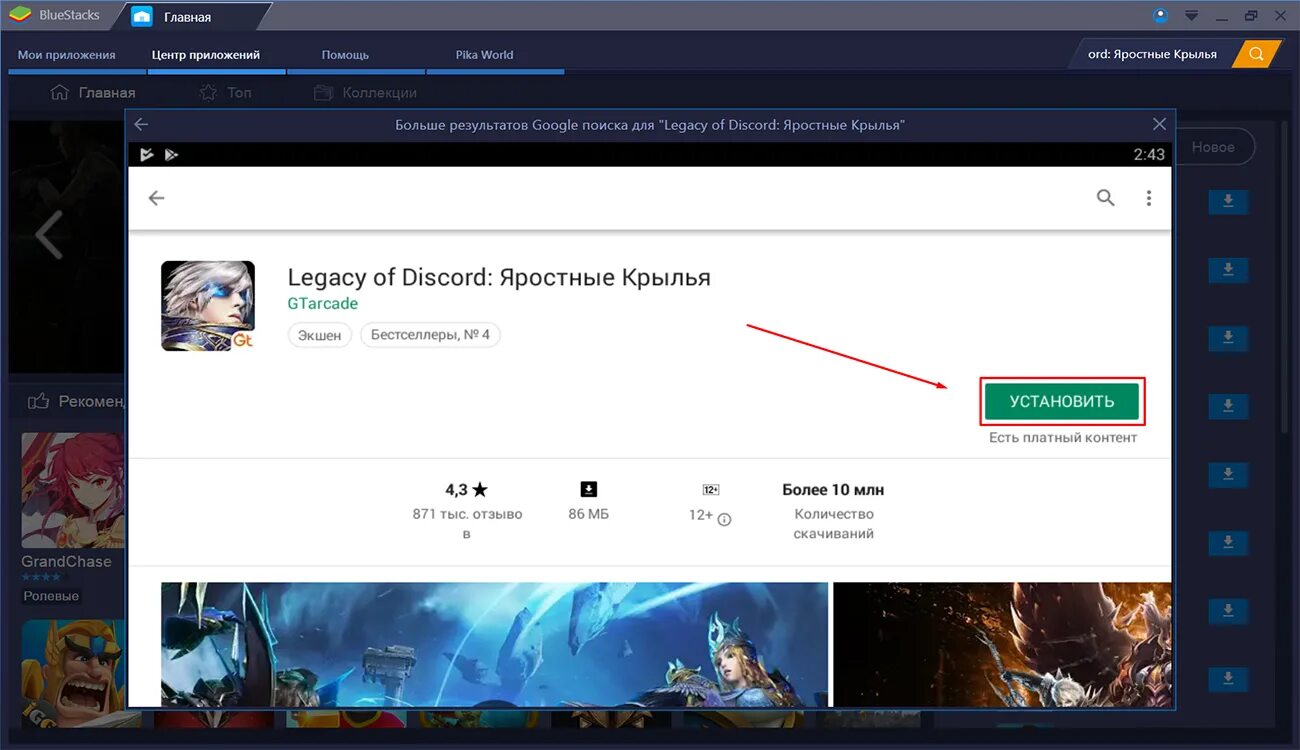Screen dimensions: 1300x750
Task: Go to the Главная navigation item
Action: point(93,92)
